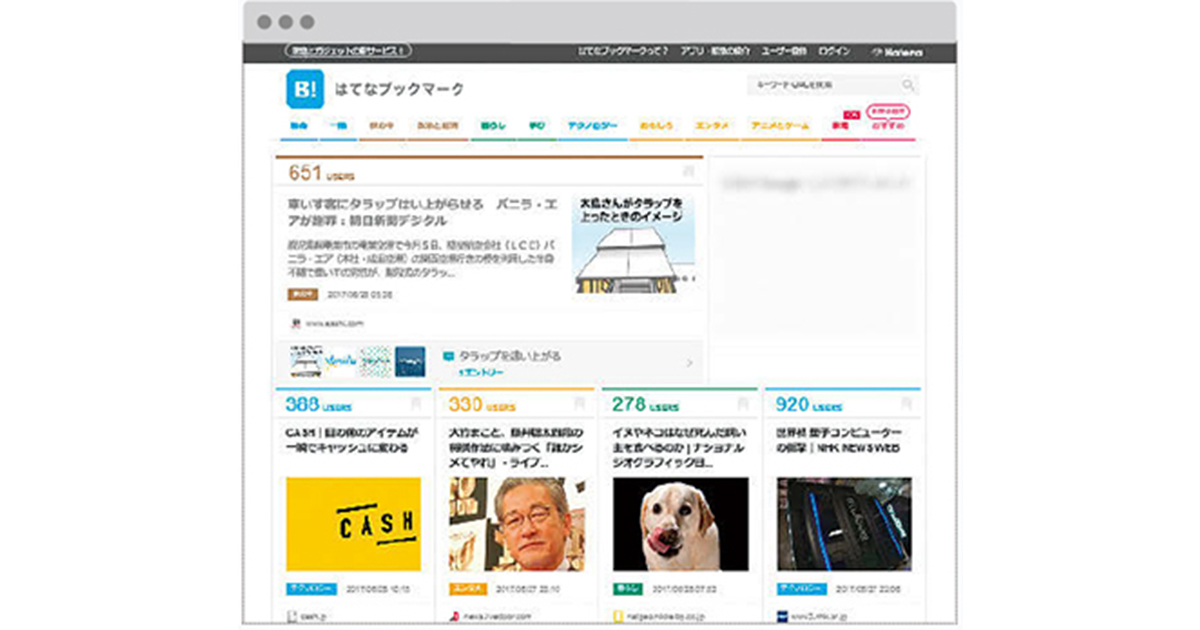Image resolution: width=1200 pixels, height=630 pixels.
Task: Click the natgeo.nikkeibp.co.jp favicon
Action: pos(619,617)
